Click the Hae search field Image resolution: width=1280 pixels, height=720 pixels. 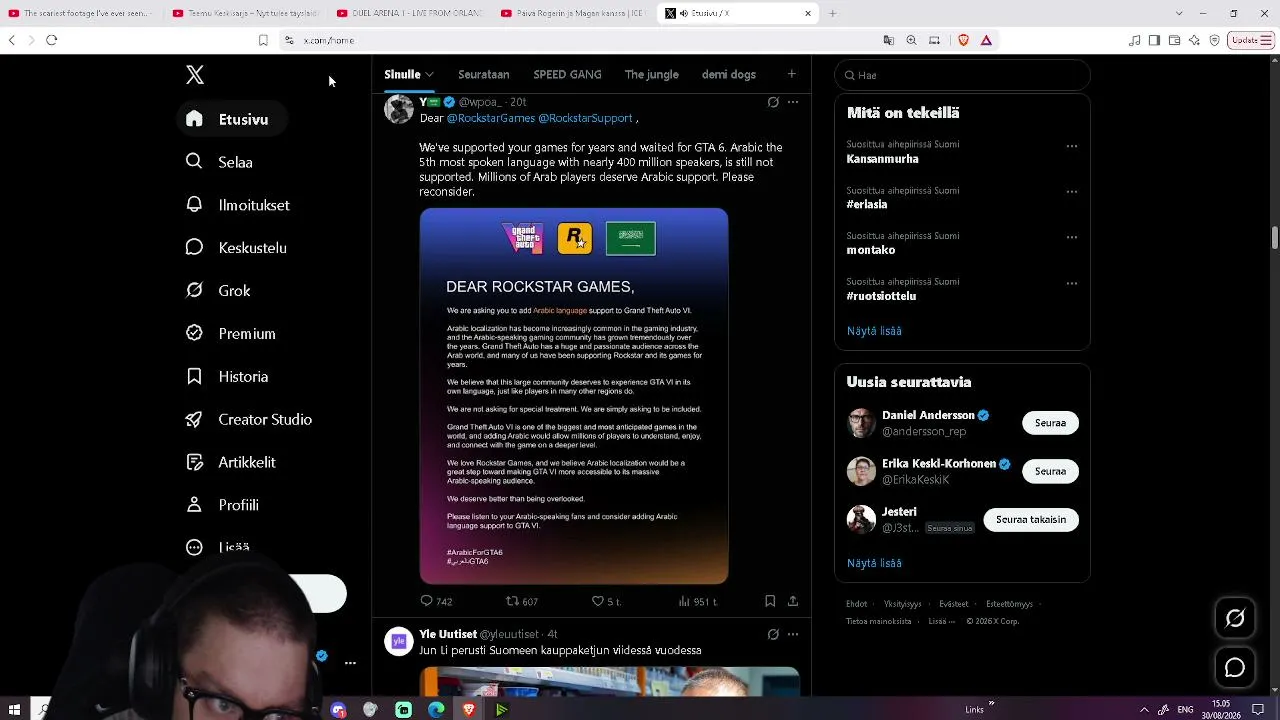[962, 75]
